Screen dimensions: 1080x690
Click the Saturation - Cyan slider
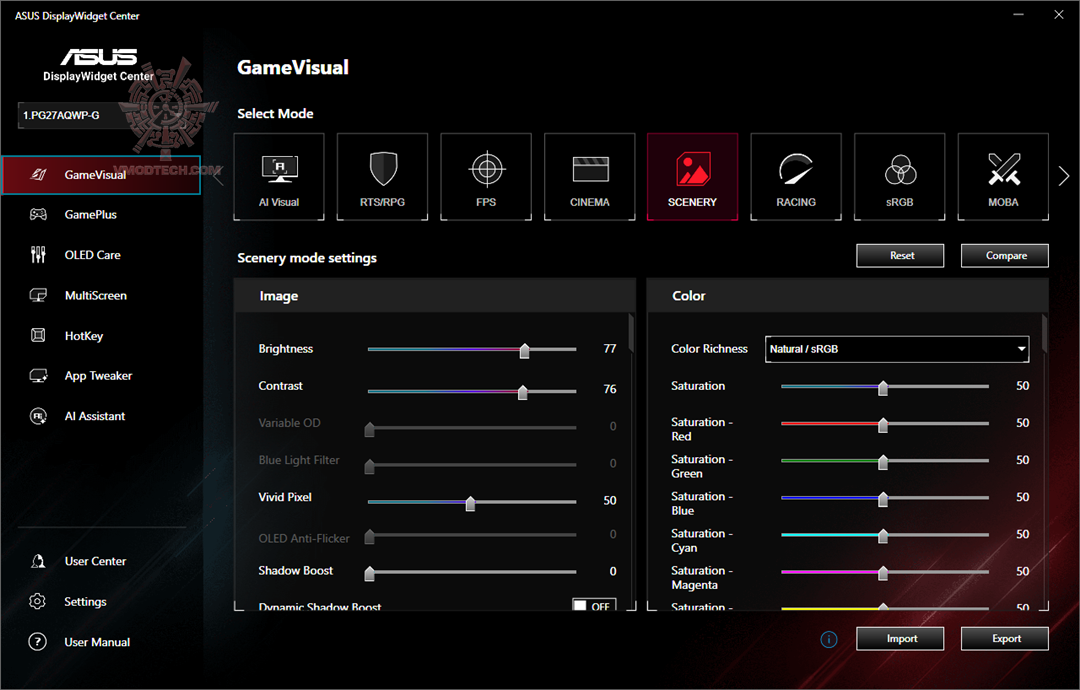(885, 535)
